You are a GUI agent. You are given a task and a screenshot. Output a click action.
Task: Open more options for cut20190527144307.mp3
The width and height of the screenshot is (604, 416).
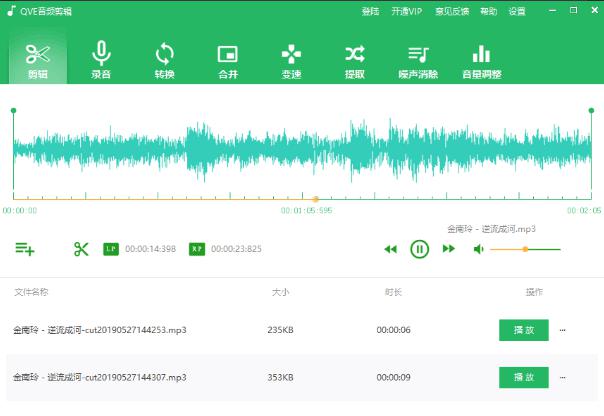[563, 377]
